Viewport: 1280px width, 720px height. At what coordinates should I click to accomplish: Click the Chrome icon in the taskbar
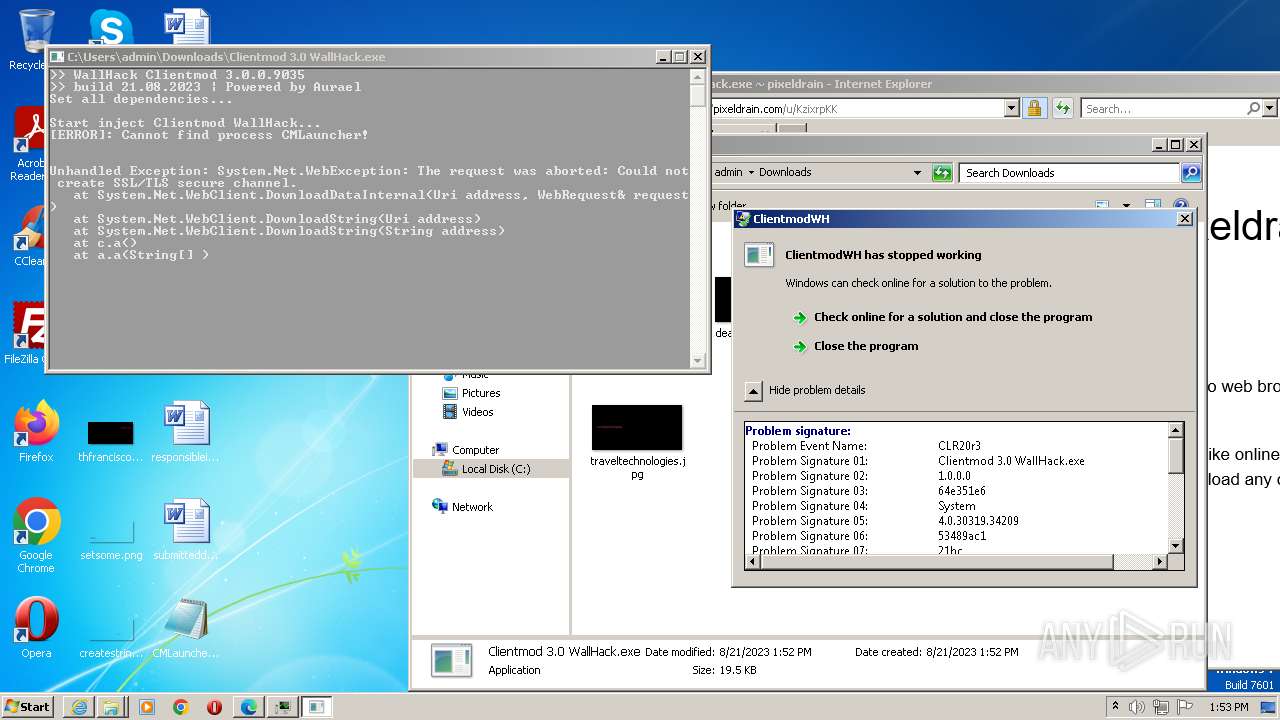pyautogui.click(x=180, y=707)
